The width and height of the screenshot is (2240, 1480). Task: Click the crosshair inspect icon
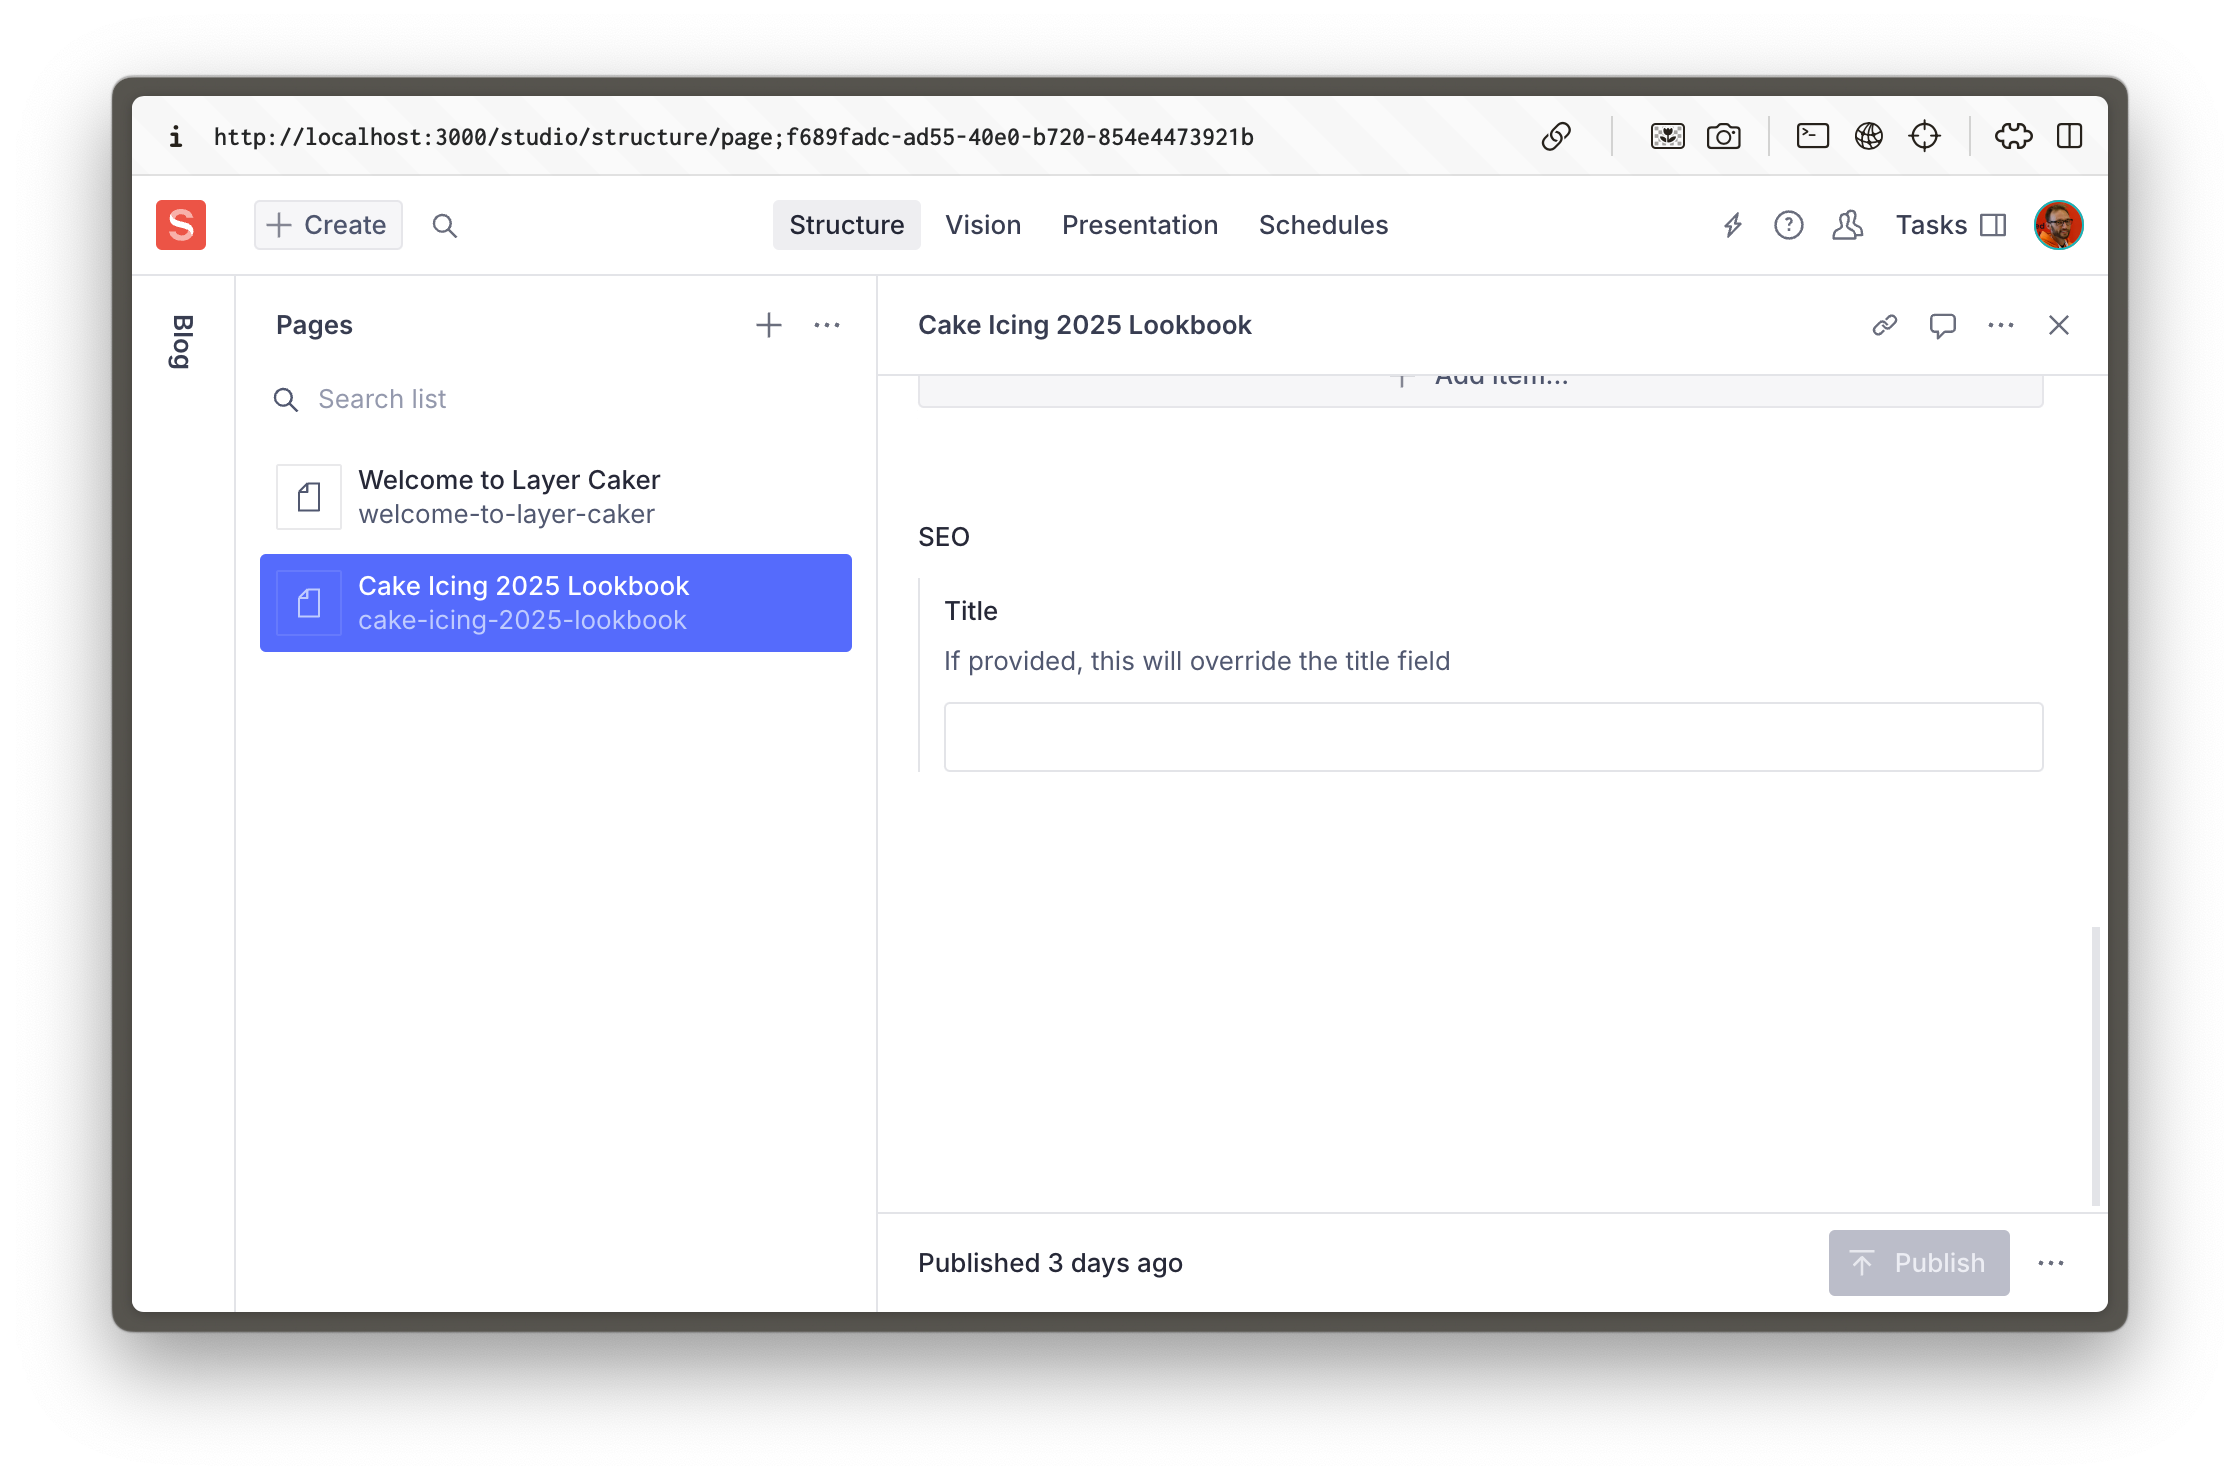point(1924,136)
